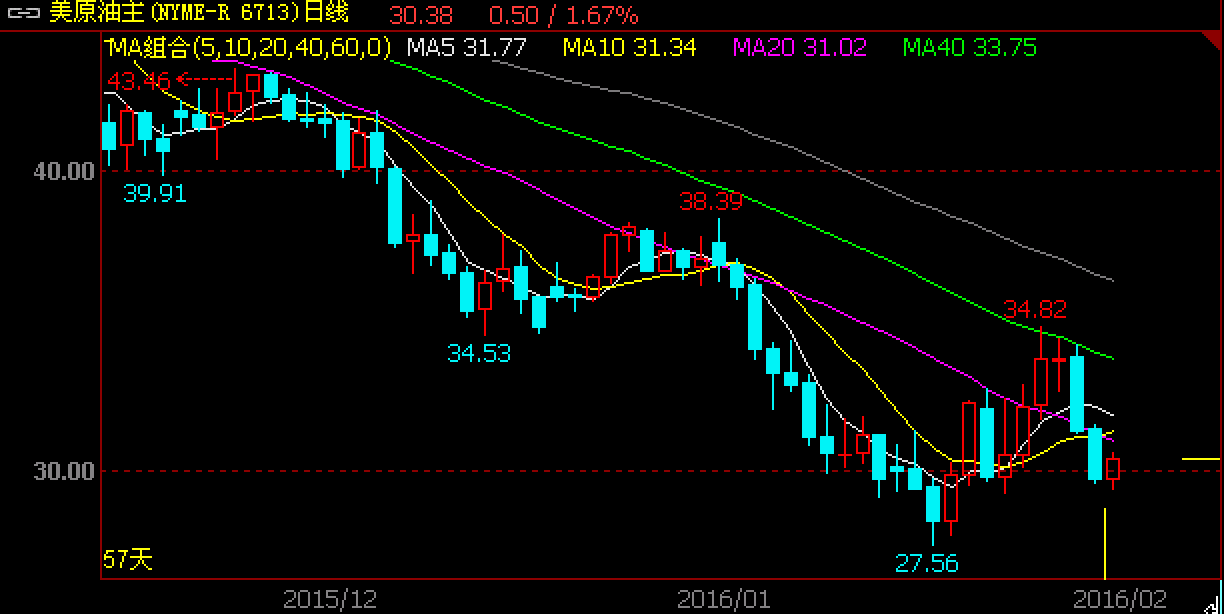Click the 34.82 recent high label
Viewport: 1224px width, 614px height.
[x=1035, y=309]
